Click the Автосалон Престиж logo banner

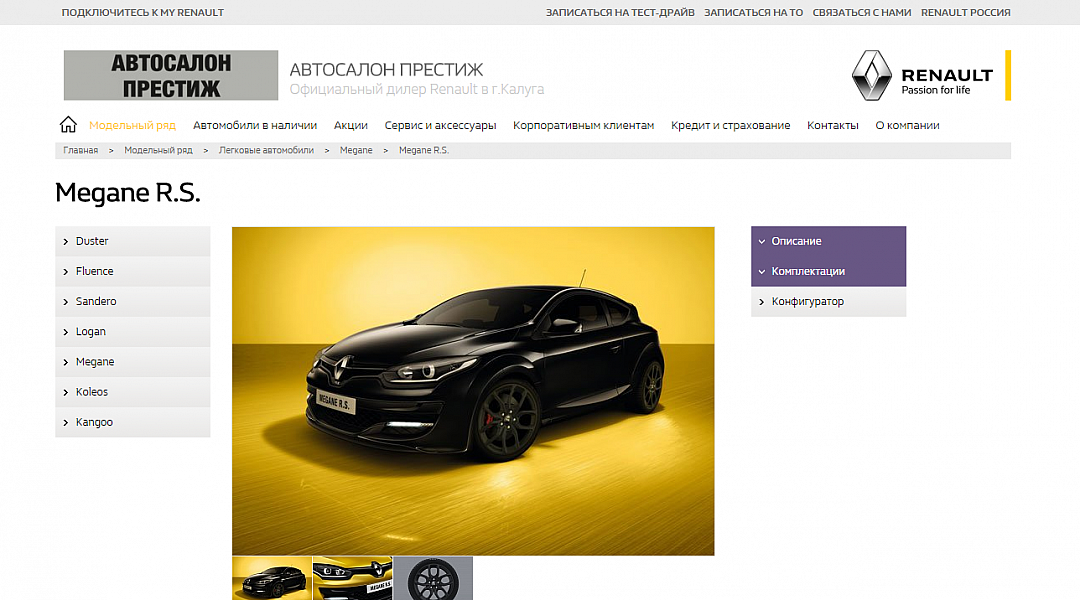[171, 76]
